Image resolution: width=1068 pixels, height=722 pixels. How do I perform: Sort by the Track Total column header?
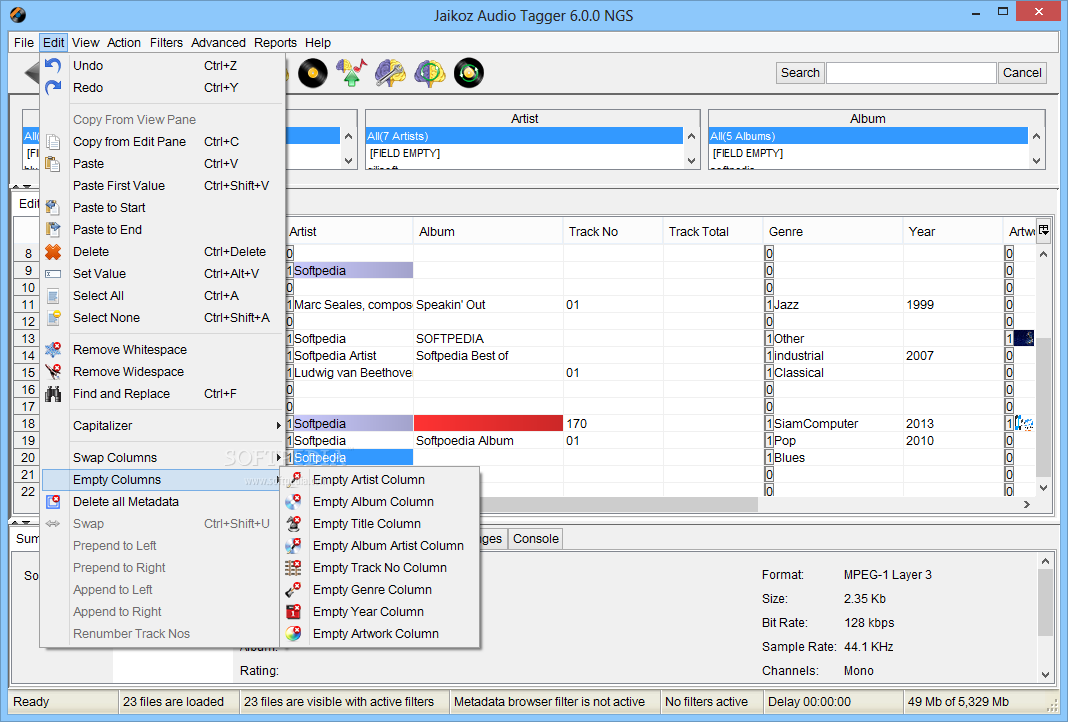(x=712, y=232)
